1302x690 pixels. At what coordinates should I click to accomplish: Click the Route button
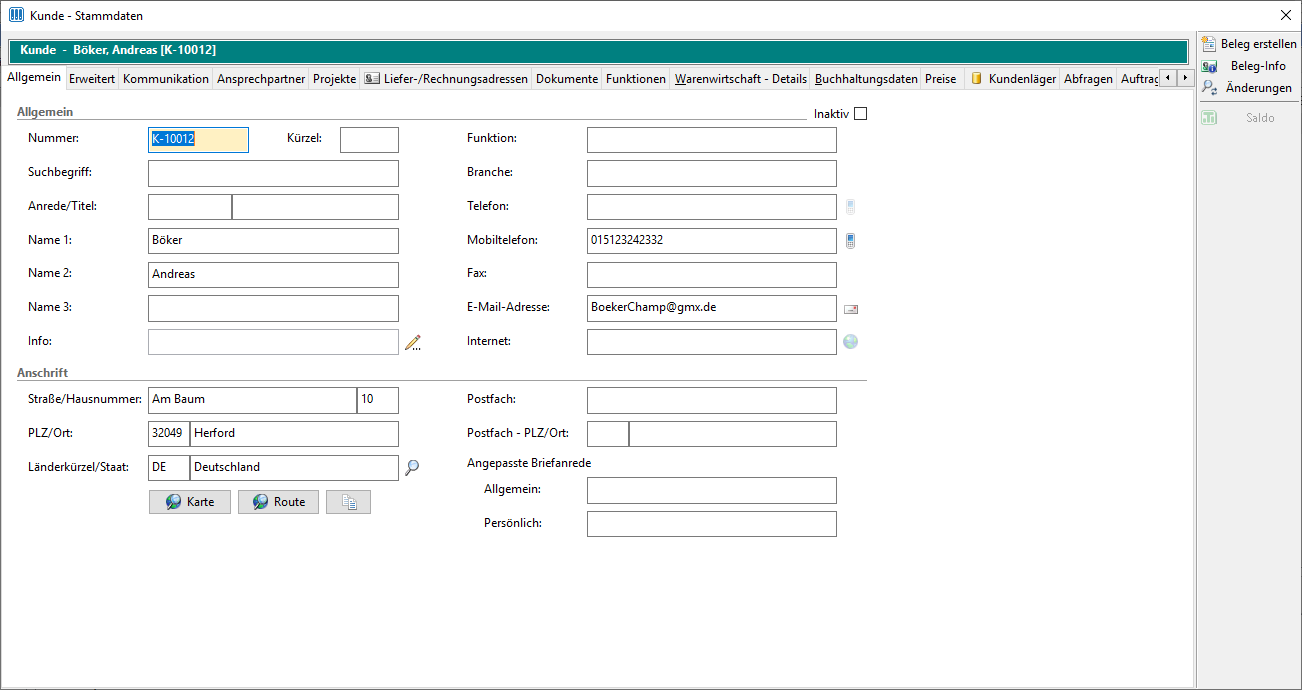tap(279, 502)
